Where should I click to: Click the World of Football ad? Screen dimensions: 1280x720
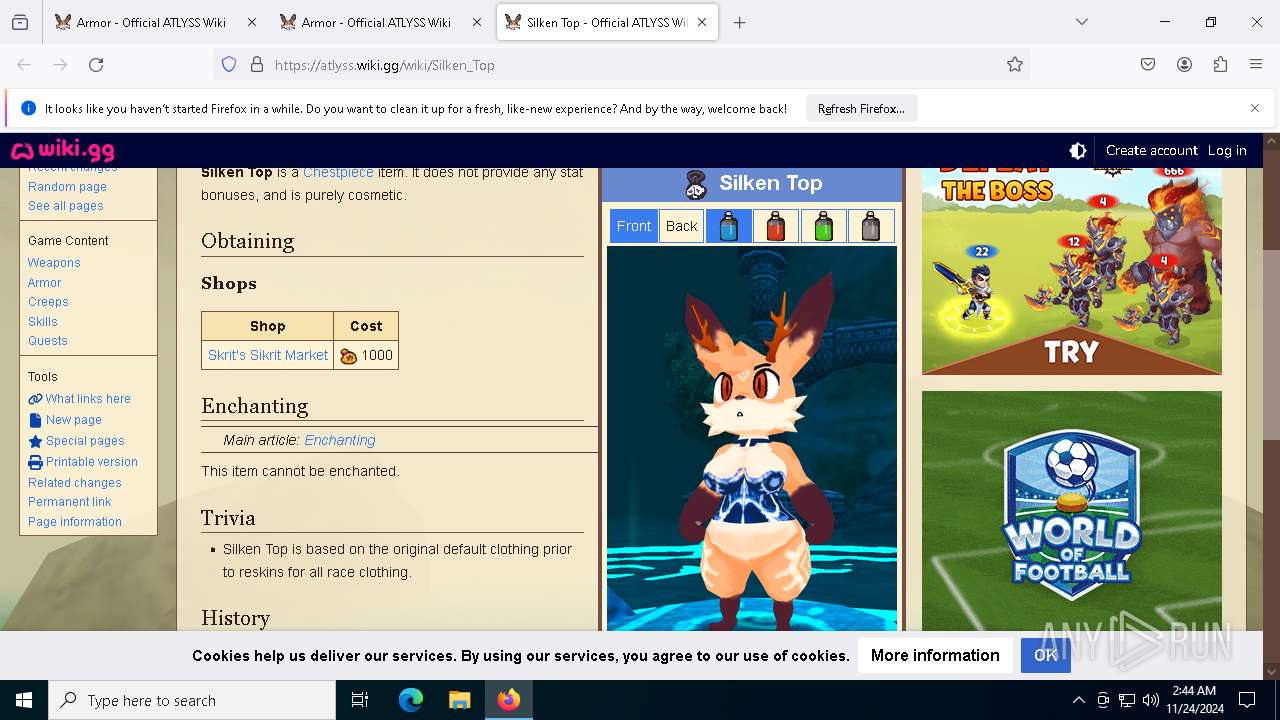click(x=1072, y=510)
